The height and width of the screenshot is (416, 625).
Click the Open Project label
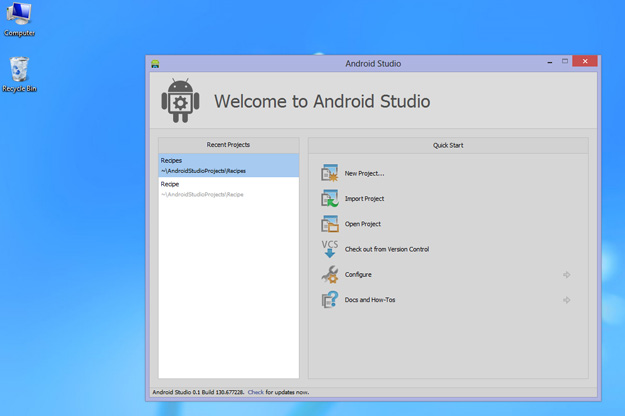click(x=363, y=224)
